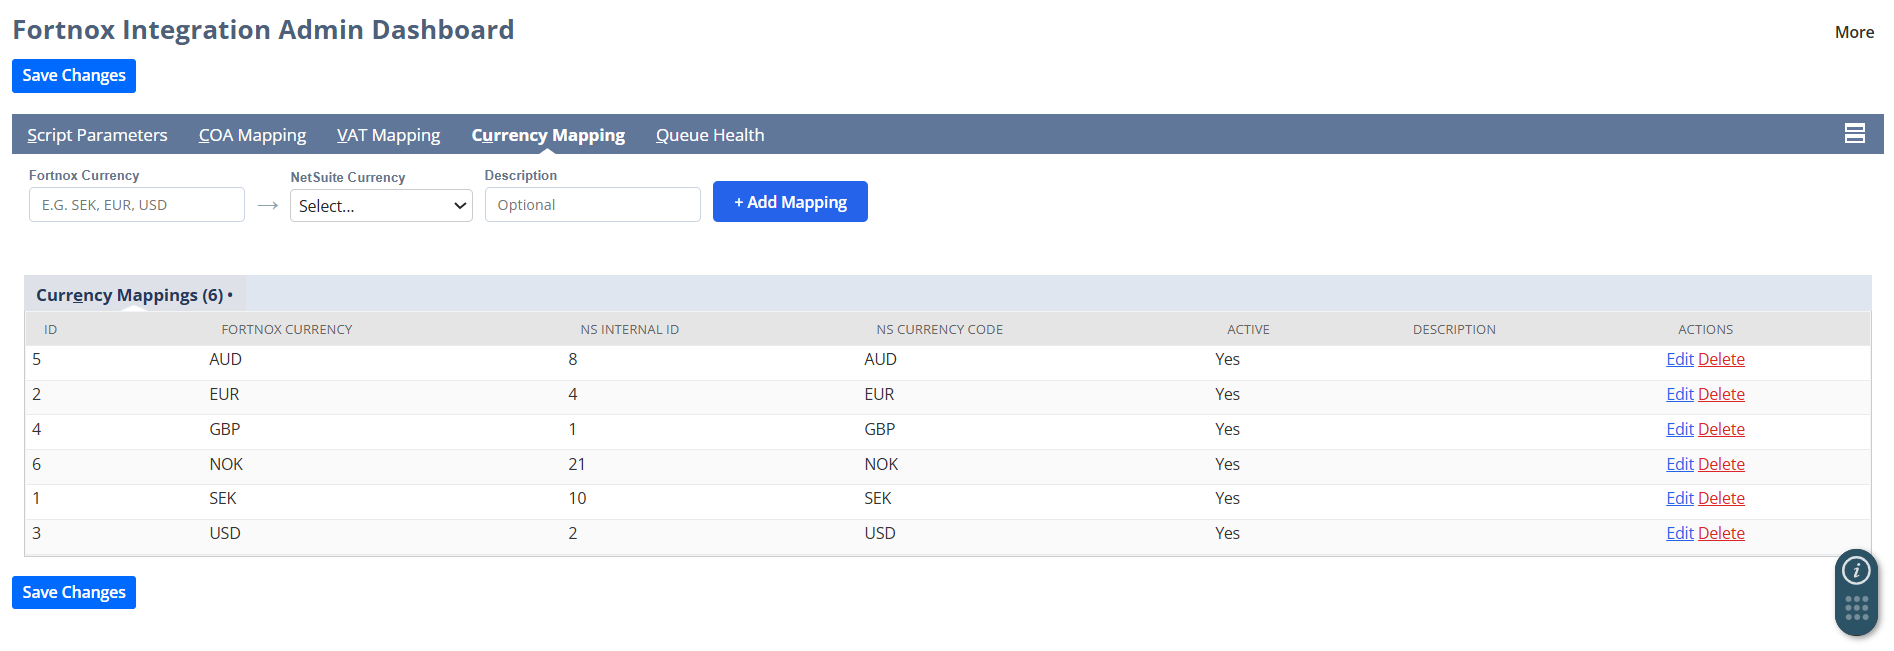Click NS internal ID value 10
1894x651 pixels.
577,498
